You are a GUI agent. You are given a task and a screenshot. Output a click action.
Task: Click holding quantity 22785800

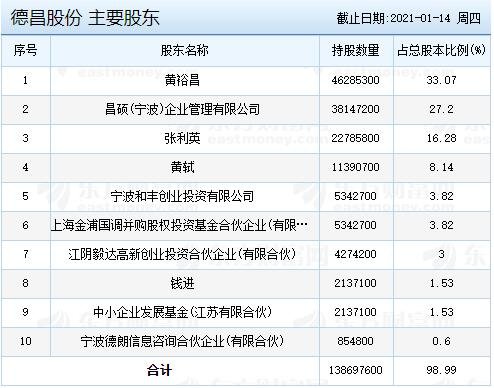(x=355, y=138)
